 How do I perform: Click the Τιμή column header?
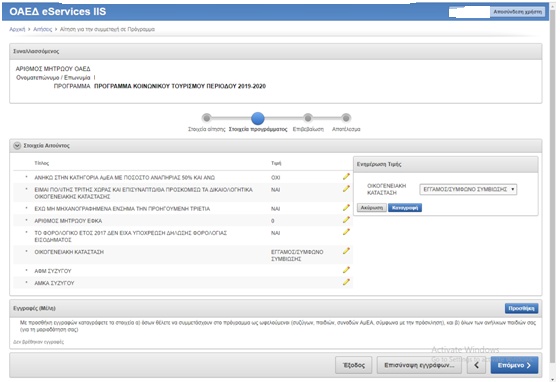click(x=276, y=163)
